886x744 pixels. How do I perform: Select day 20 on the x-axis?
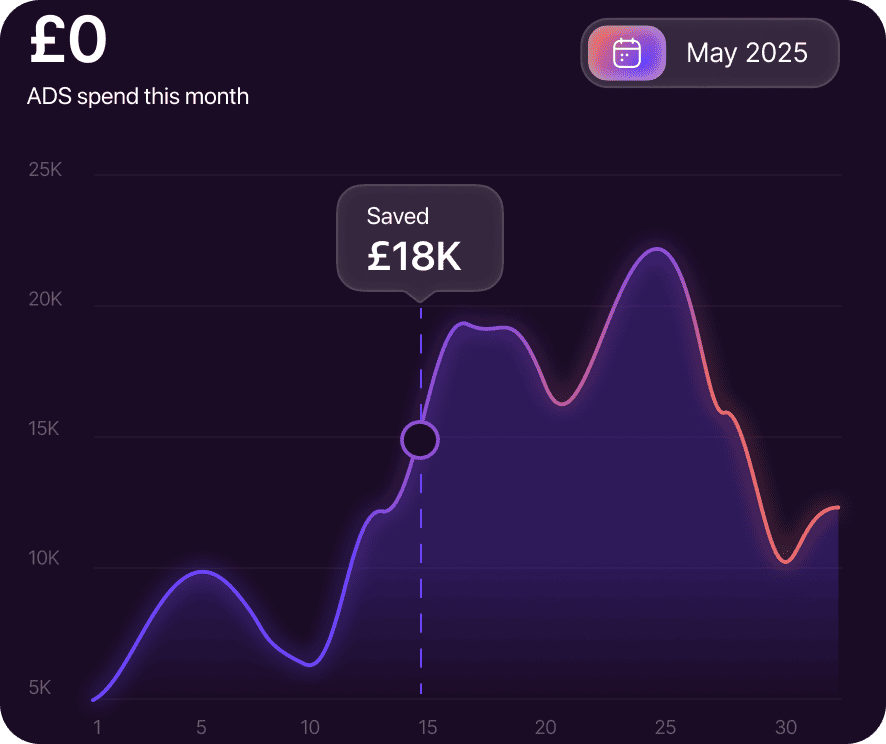click(x=546, y=727)
